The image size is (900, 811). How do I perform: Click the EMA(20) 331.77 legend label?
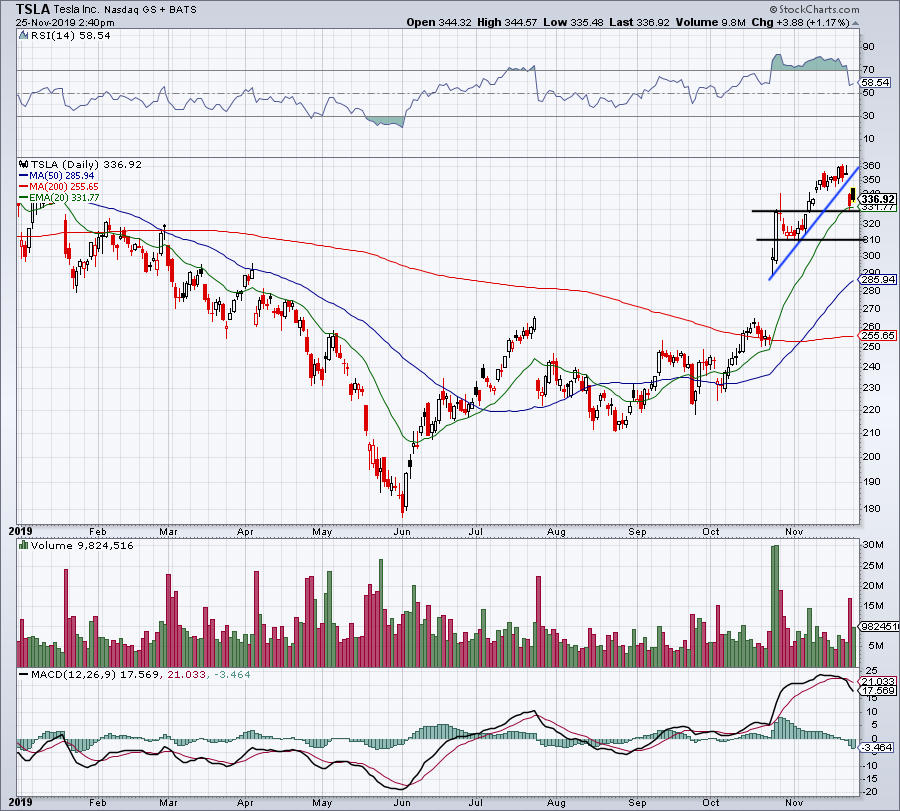point(64,198)
